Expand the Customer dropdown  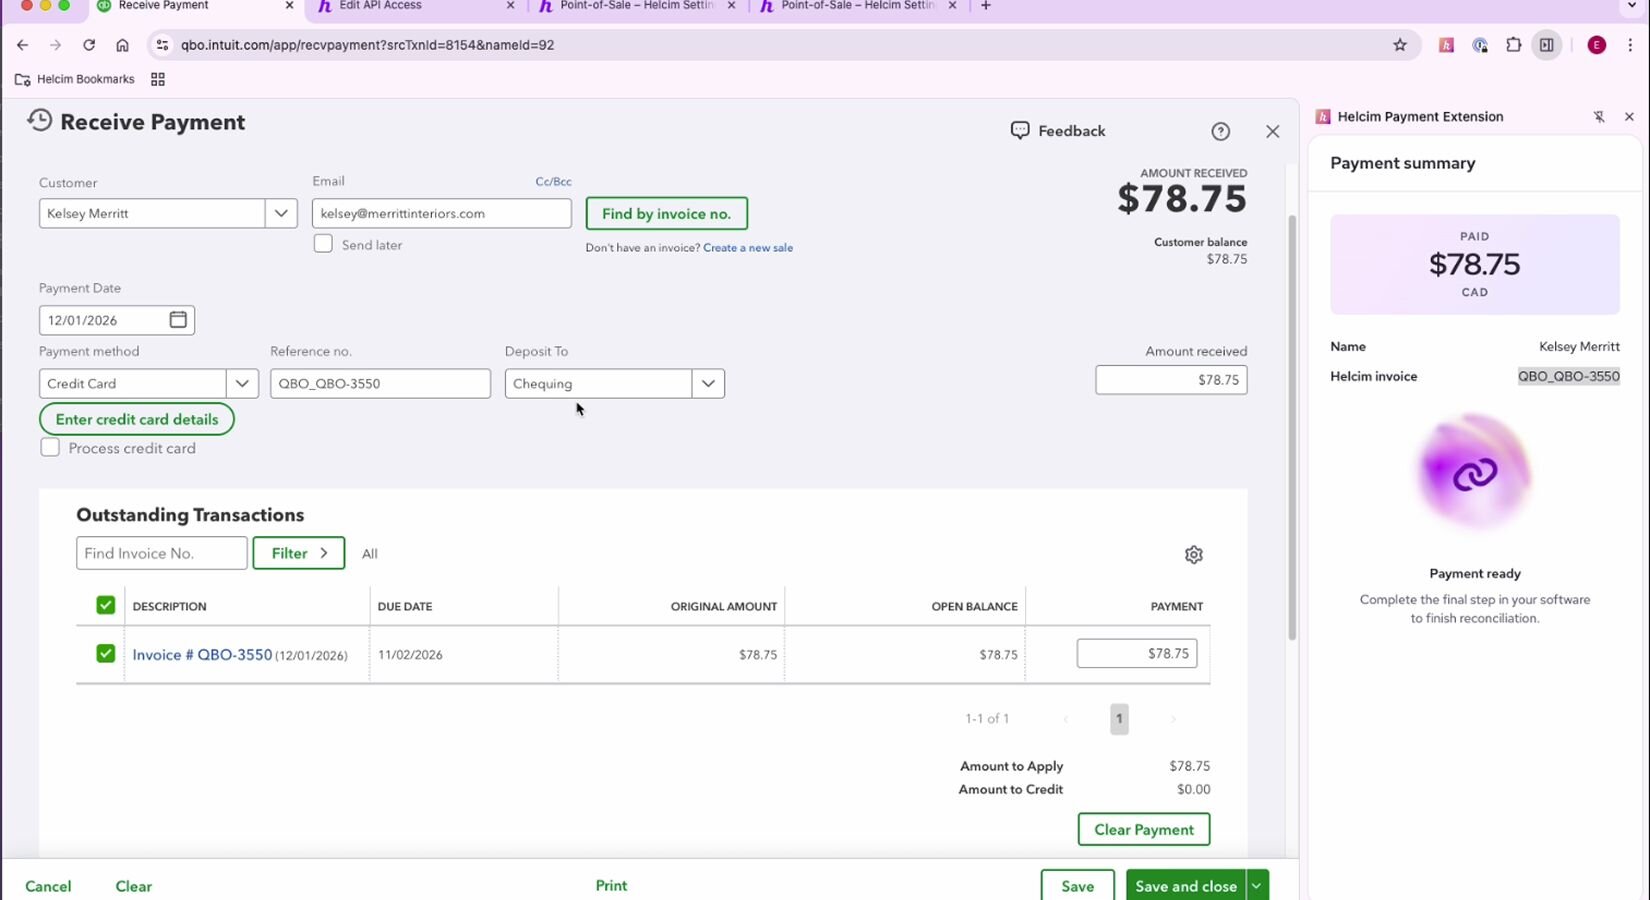(281, 213)
